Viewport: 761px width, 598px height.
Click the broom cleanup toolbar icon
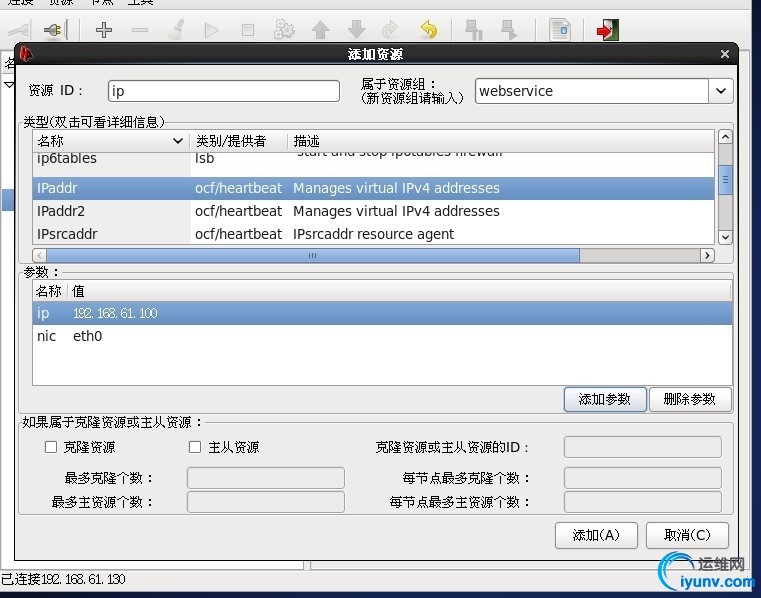176,30
